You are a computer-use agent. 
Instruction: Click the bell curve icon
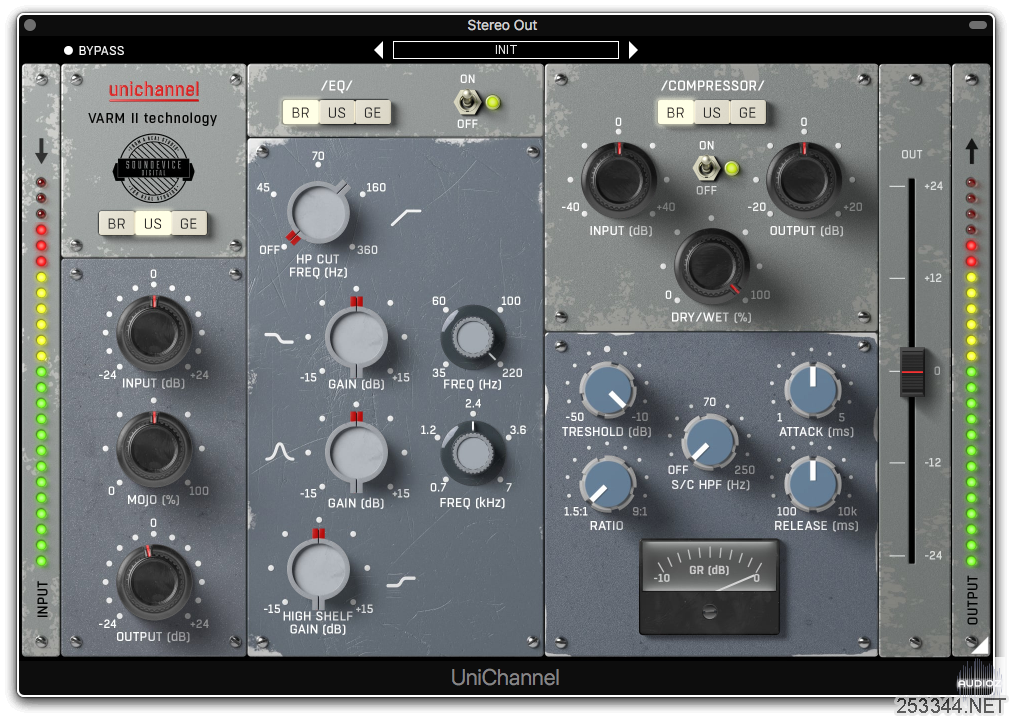(x=279, y=451)
